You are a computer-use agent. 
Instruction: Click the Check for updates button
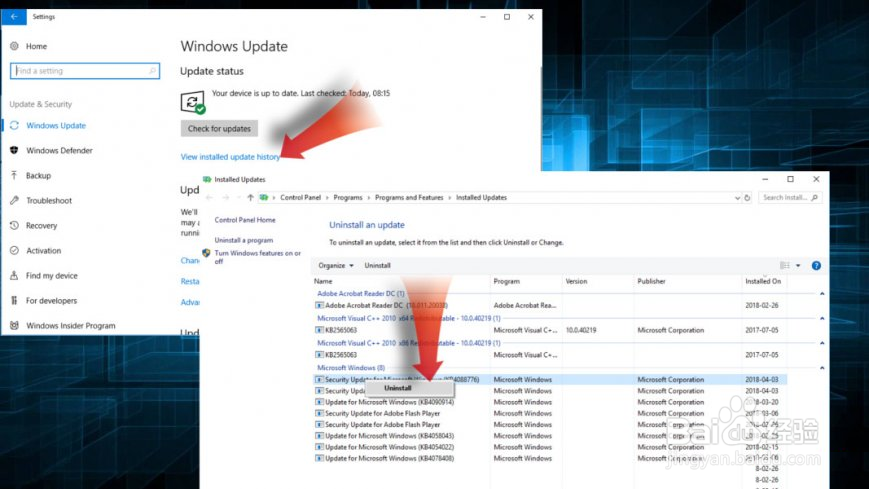pos(219,129)
